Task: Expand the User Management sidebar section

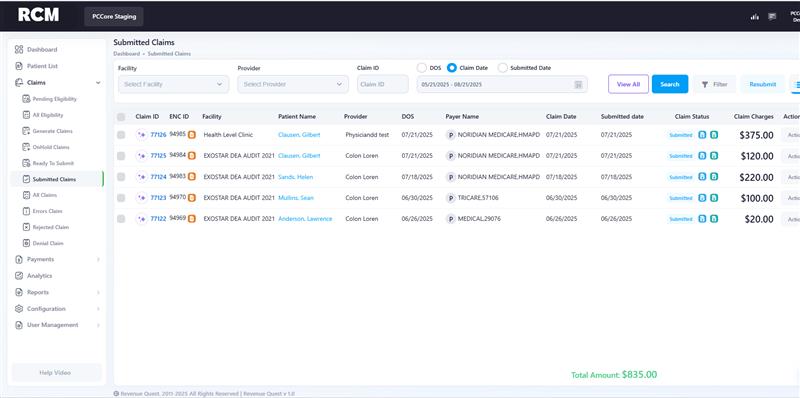Action: [x=98, y=325]
